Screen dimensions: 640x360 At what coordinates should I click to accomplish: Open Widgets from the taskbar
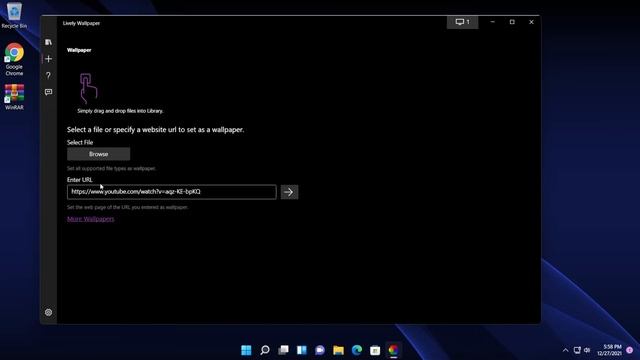(302, 350)
